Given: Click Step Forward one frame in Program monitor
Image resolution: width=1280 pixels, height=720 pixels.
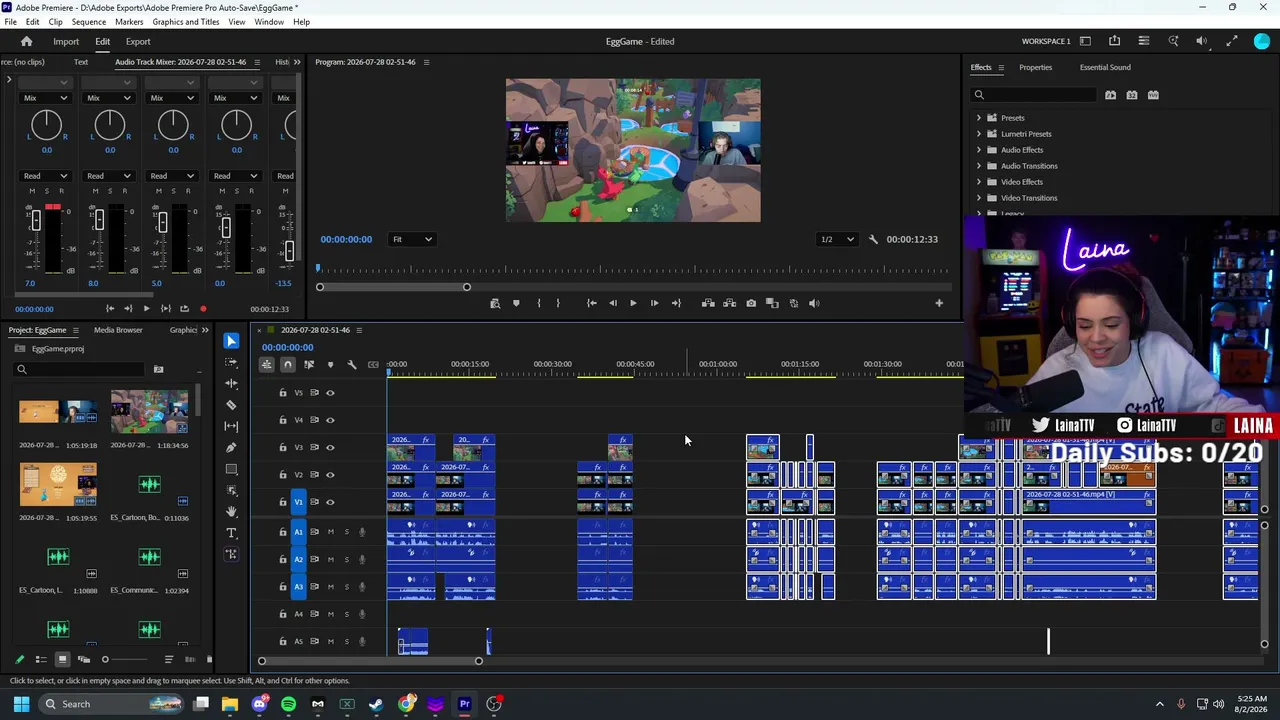Looking at the screenshot, I should point(654,303).
